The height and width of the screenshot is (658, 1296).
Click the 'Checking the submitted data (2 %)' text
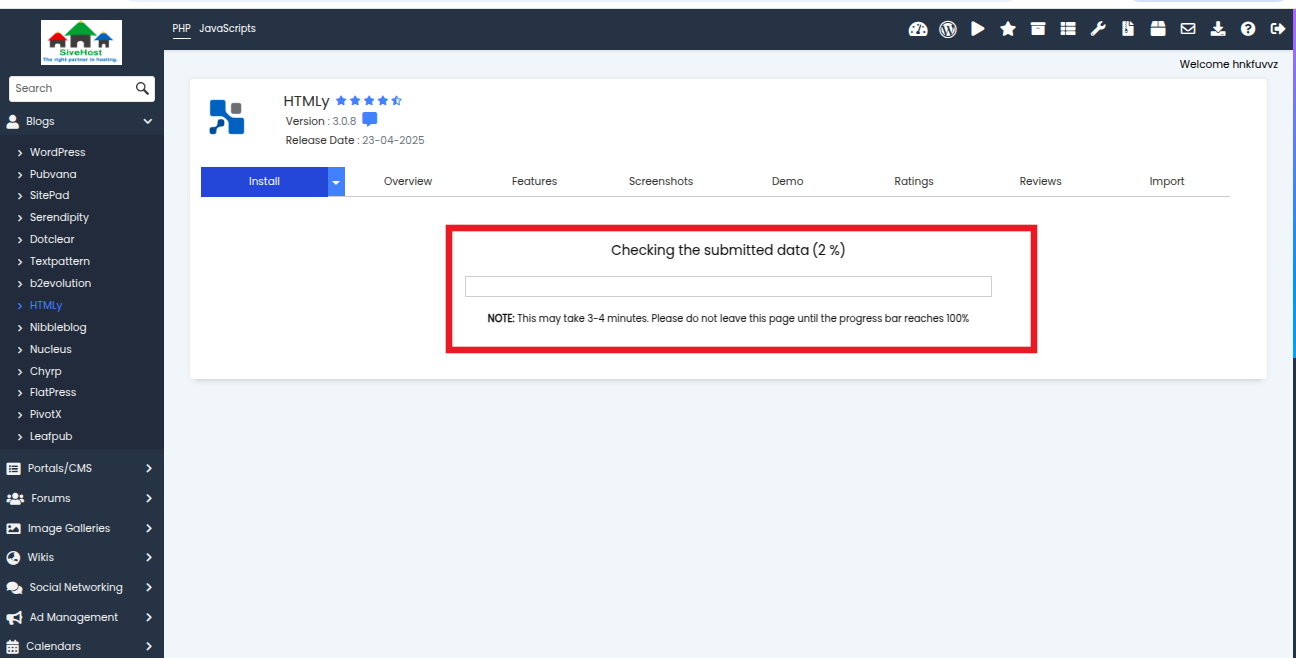pos(728,250)
